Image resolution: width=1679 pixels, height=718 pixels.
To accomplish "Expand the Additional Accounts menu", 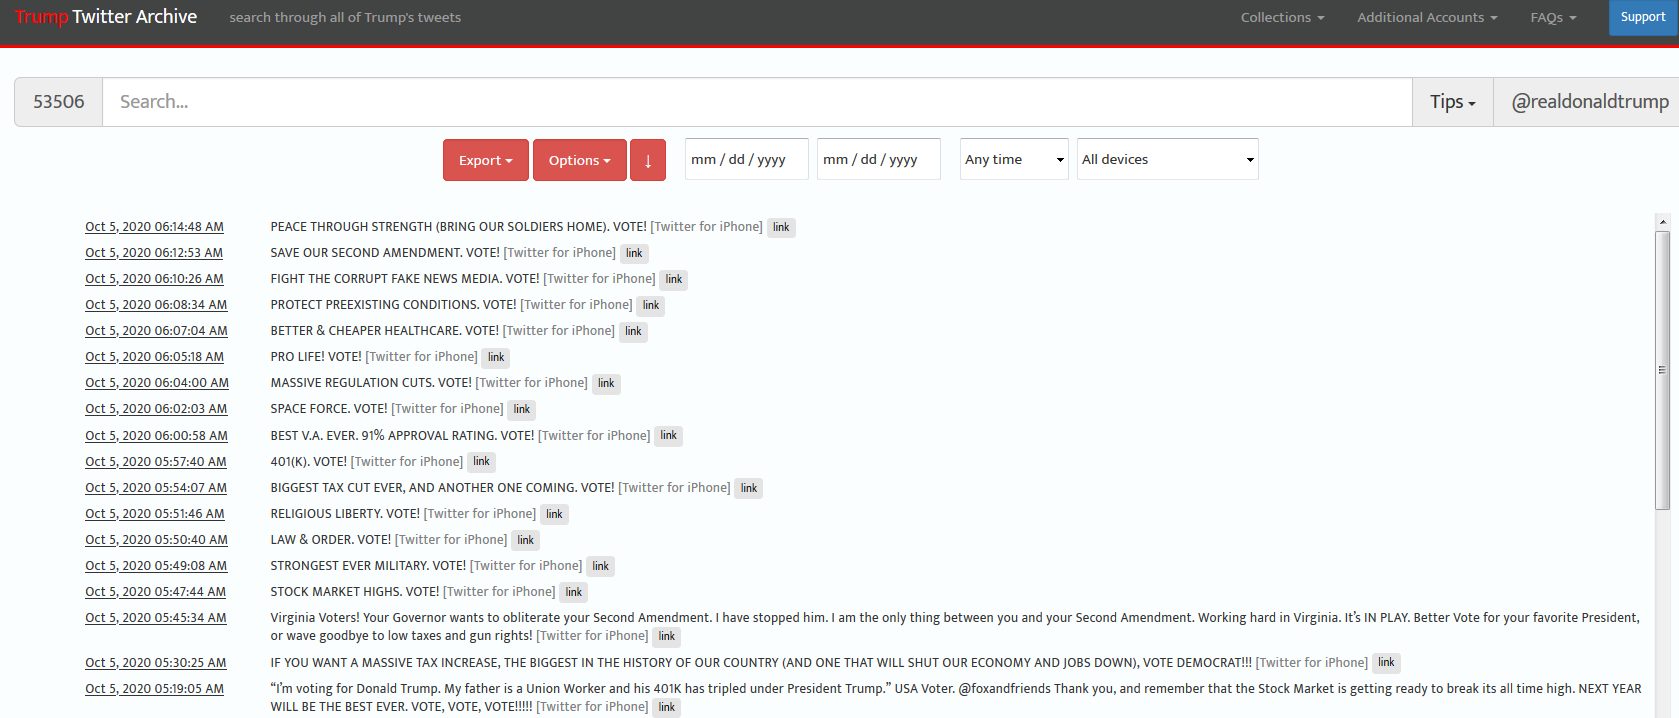I will 1427,17.
